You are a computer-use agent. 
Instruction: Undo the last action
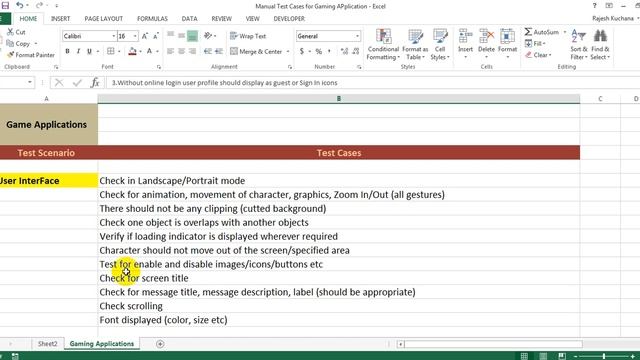(19, 5)
